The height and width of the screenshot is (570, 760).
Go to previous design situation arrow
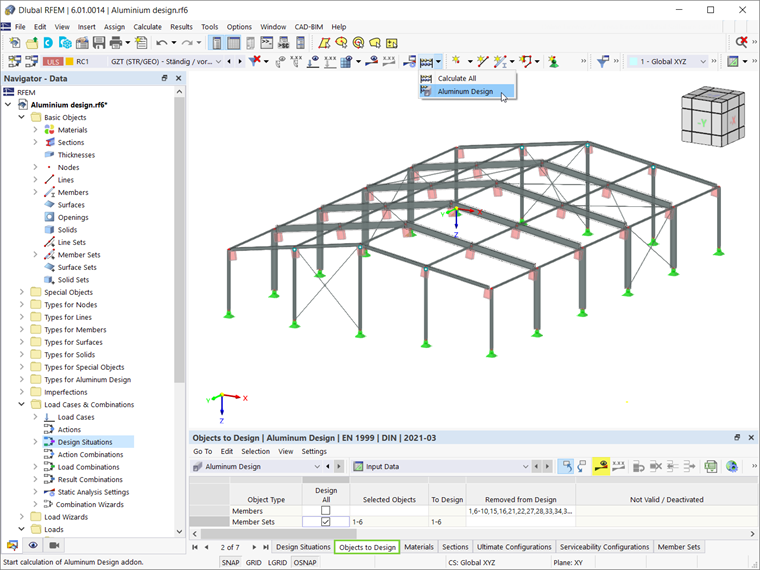pos(229,62)
